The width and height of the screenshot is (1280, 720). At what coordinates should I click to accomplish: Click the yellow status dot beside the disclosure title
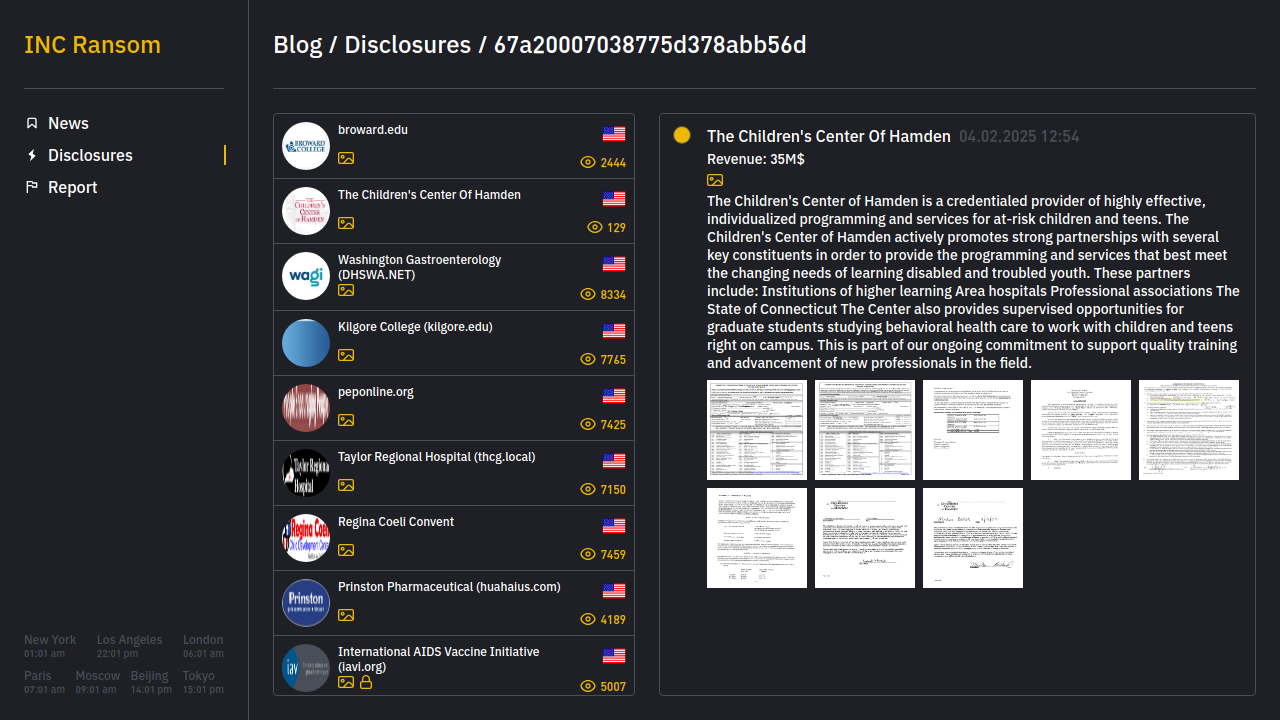[x=682, y=135]
